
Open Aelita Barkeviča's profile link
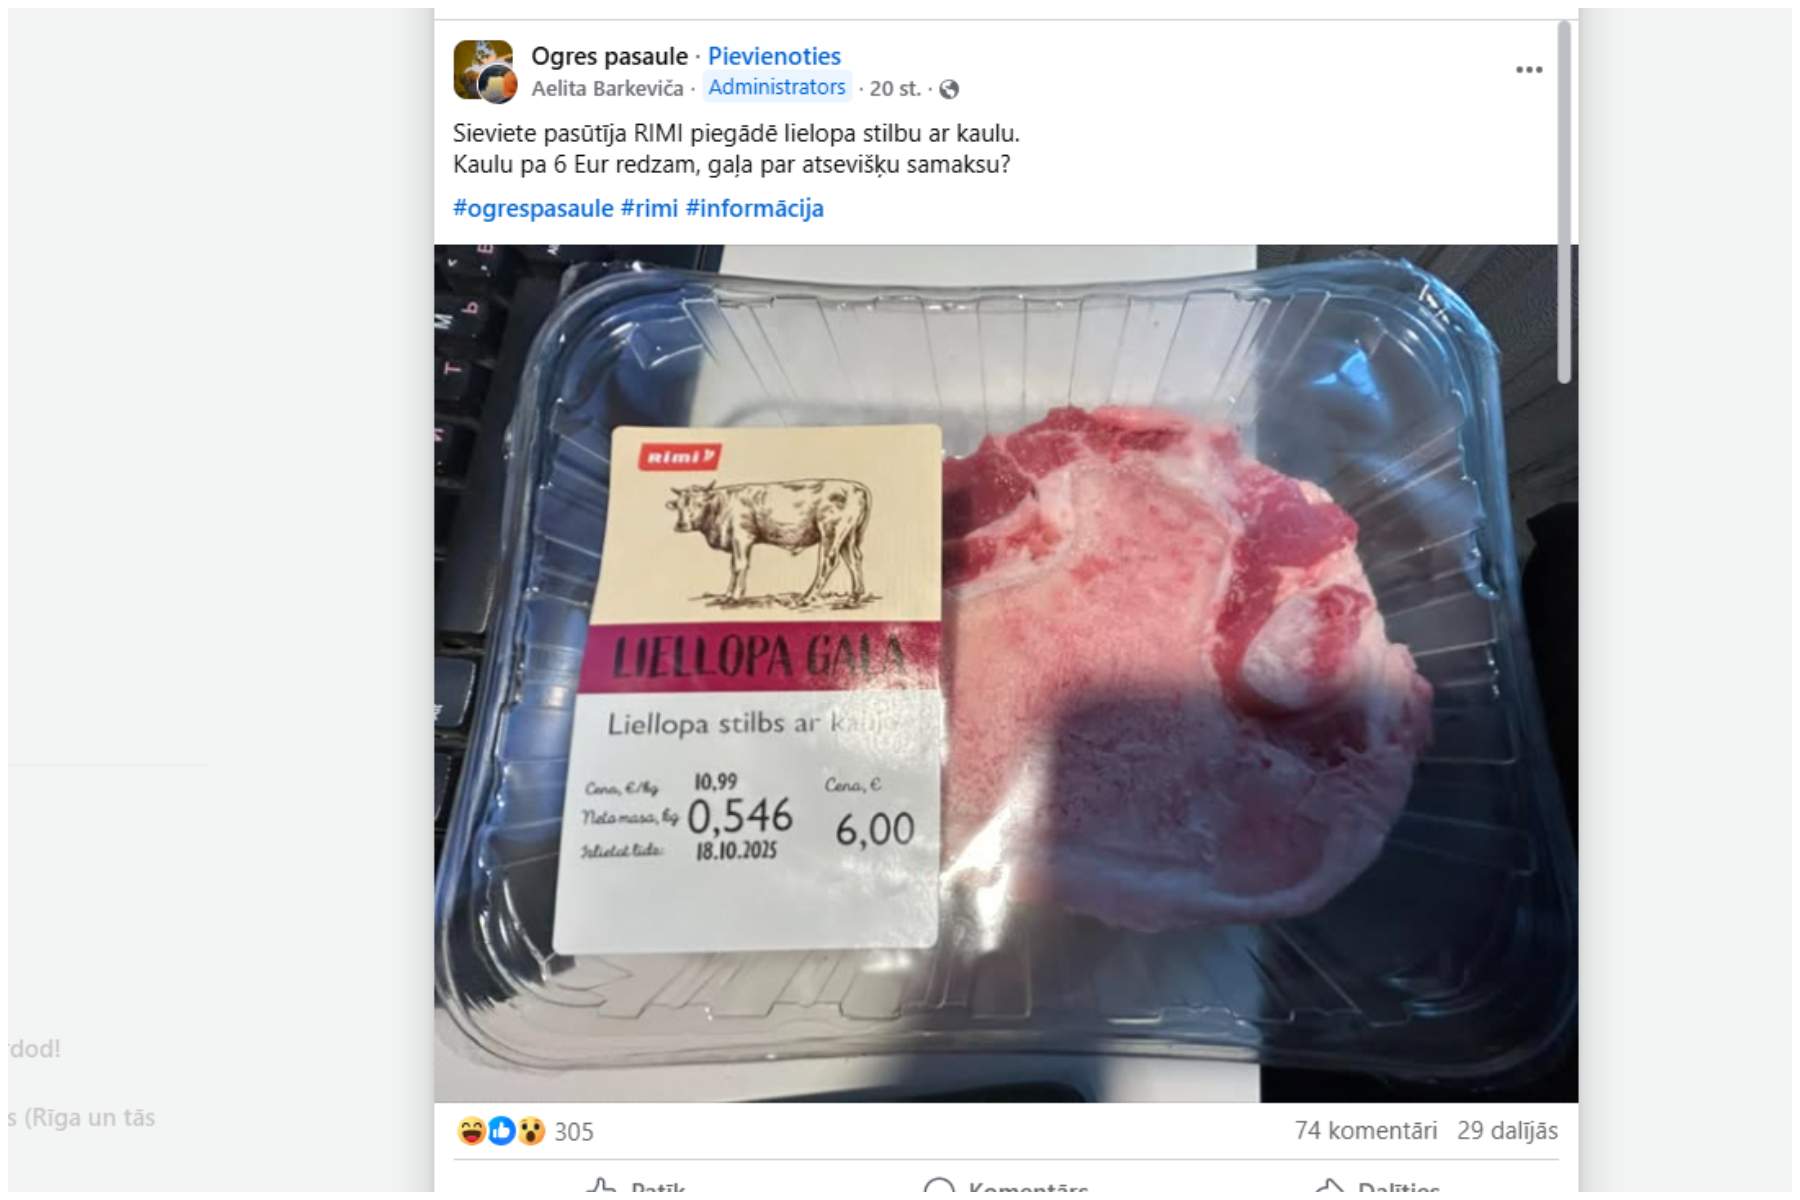click(x=607, y=88)
